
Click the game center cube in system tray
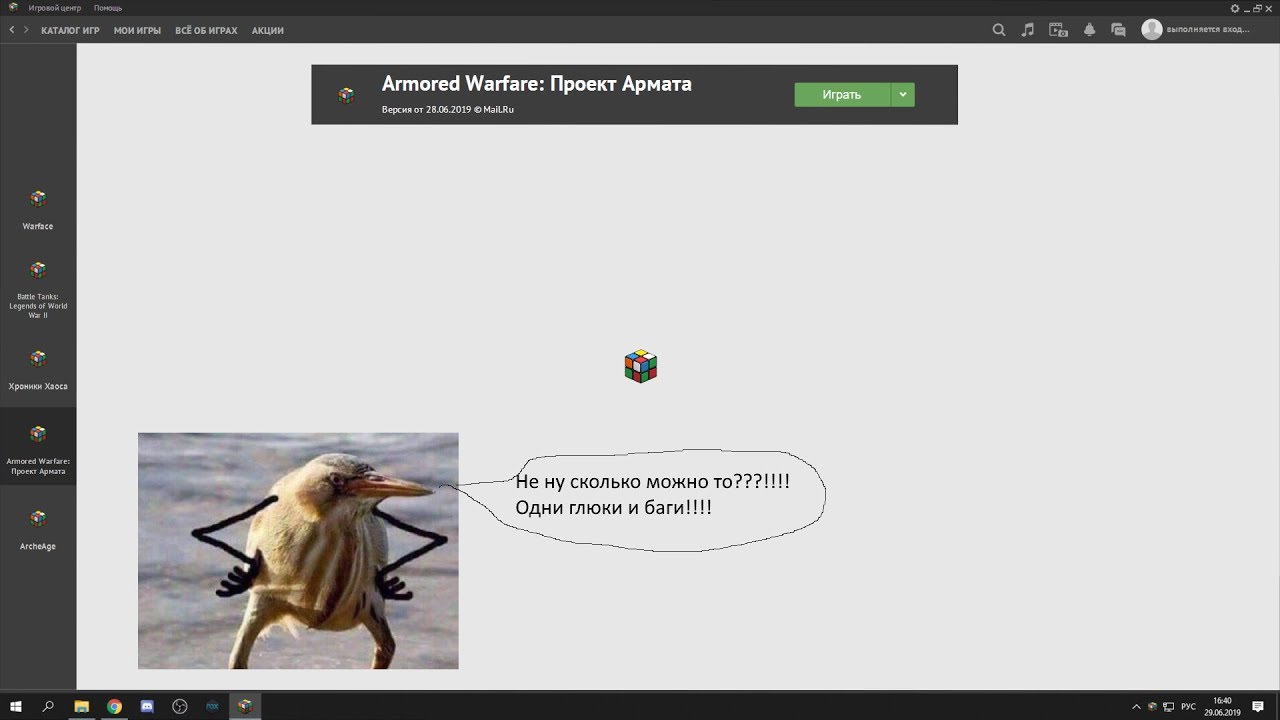(x=1152, y=706)
